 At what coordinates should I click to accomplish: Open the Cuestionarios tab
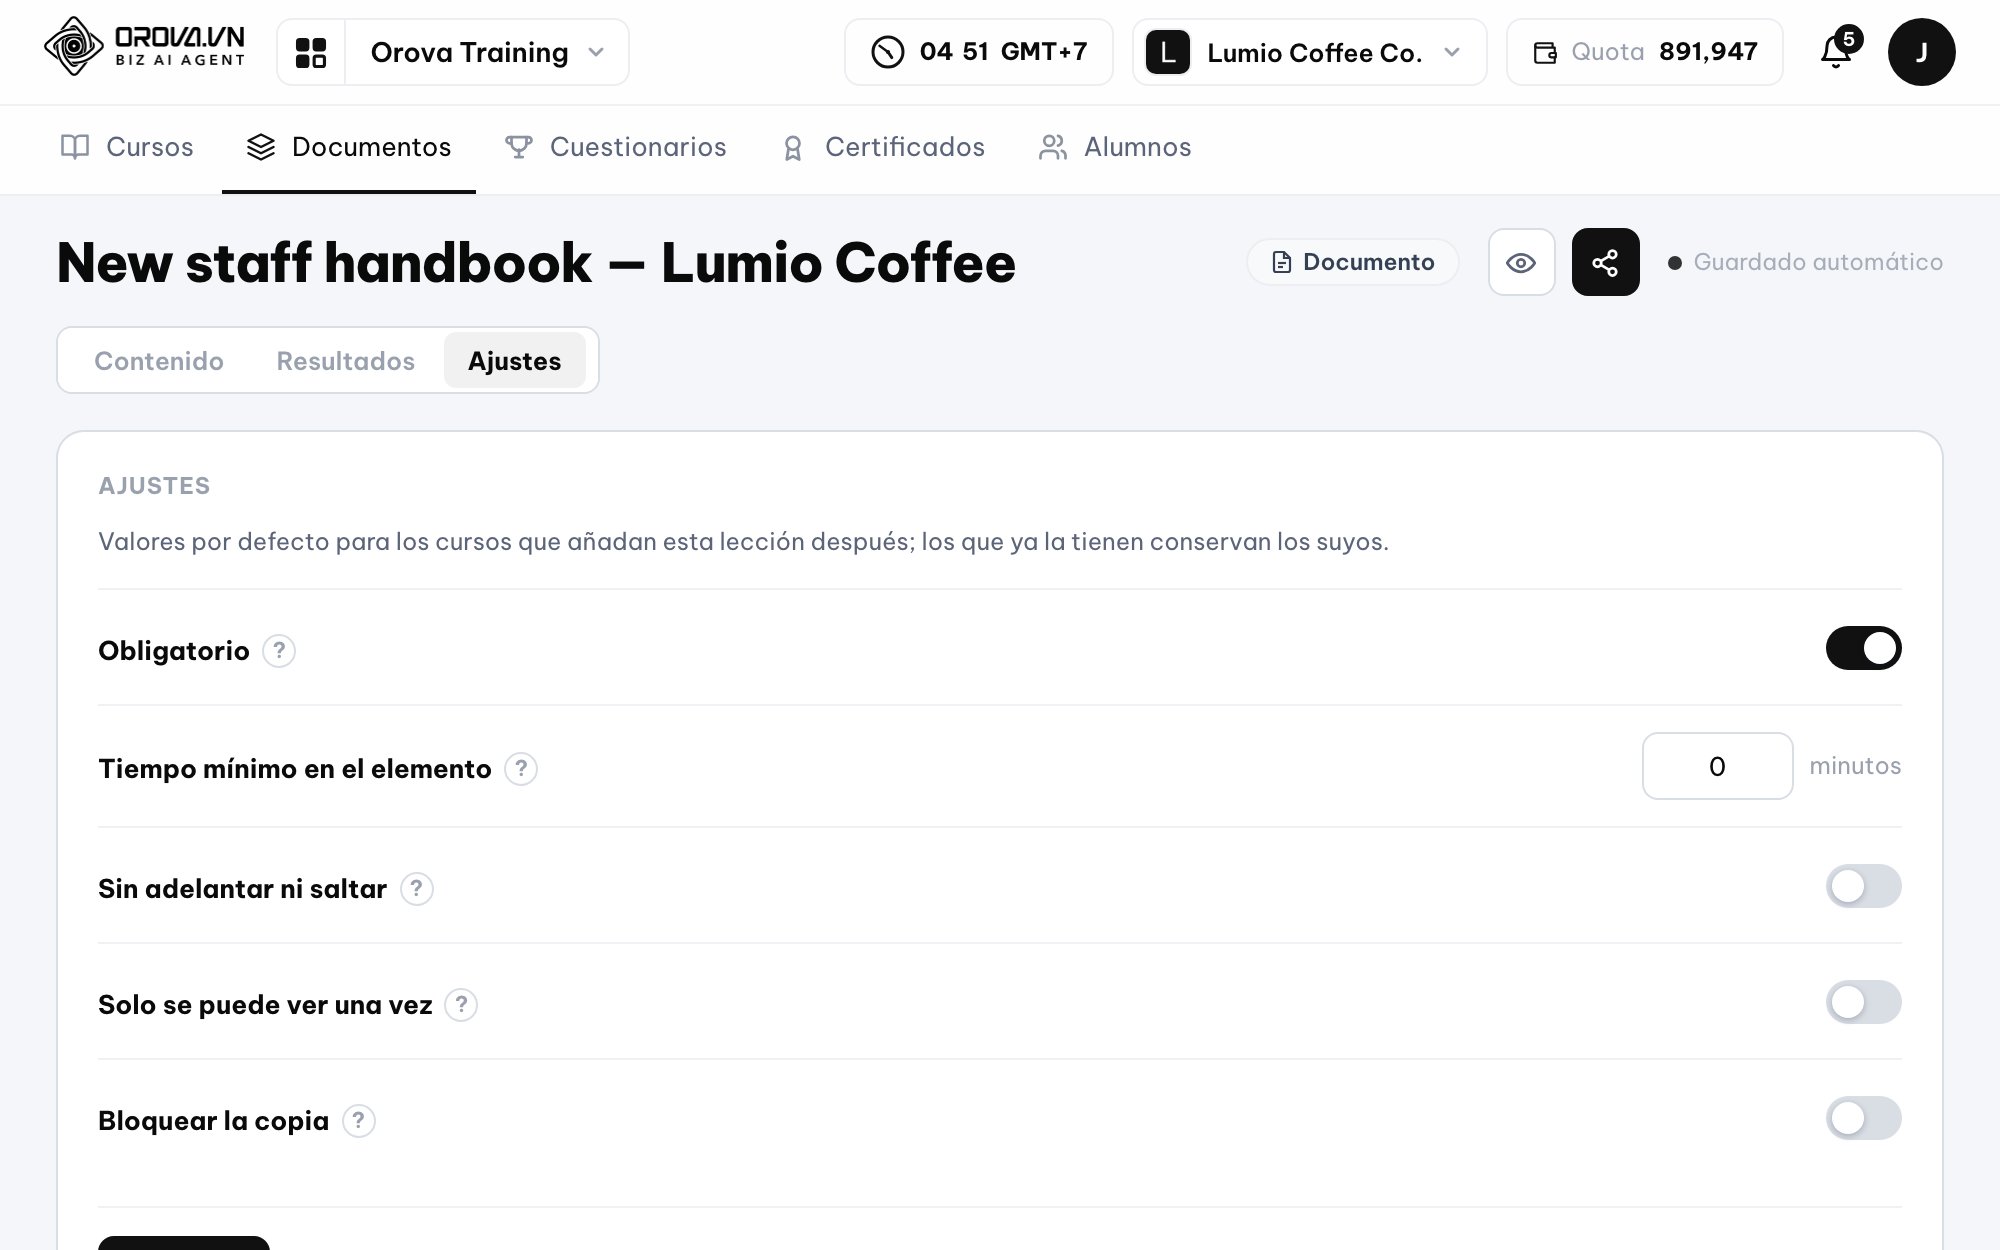tap(617, 147)
